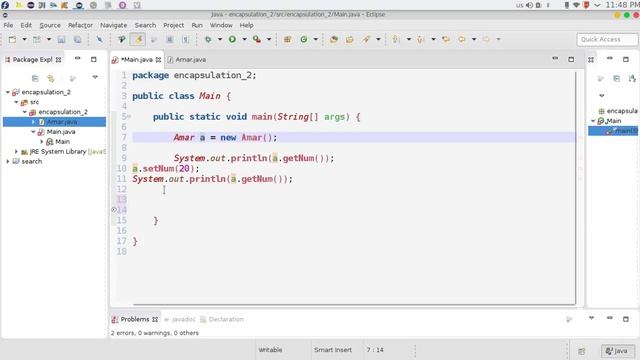
Task: Open the Run button dropdown arrow
Action: pos(244,40)
